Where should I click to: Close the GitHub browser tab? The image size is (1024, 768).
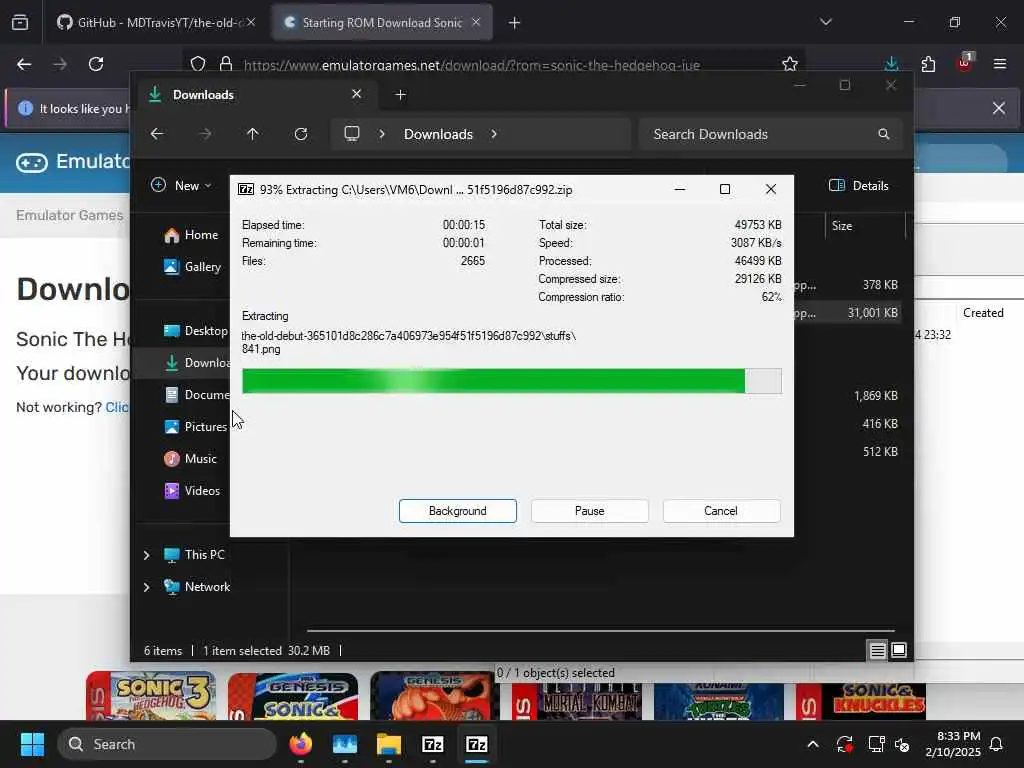pos(251,22)
